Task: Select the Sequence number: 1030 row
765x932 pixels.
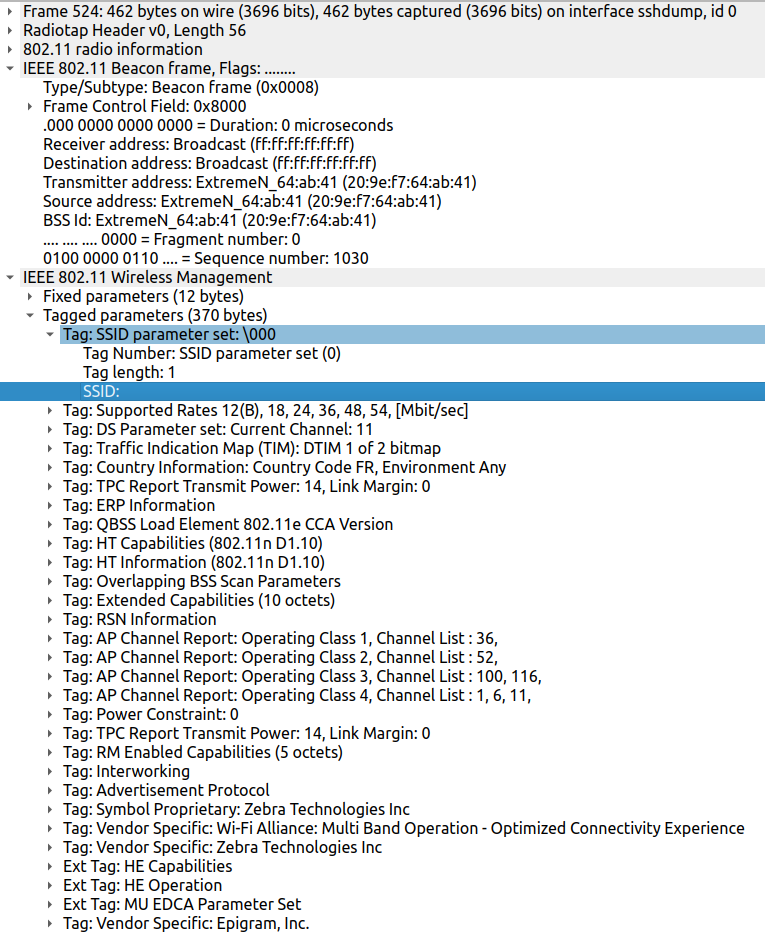Action: click(382, 259)
